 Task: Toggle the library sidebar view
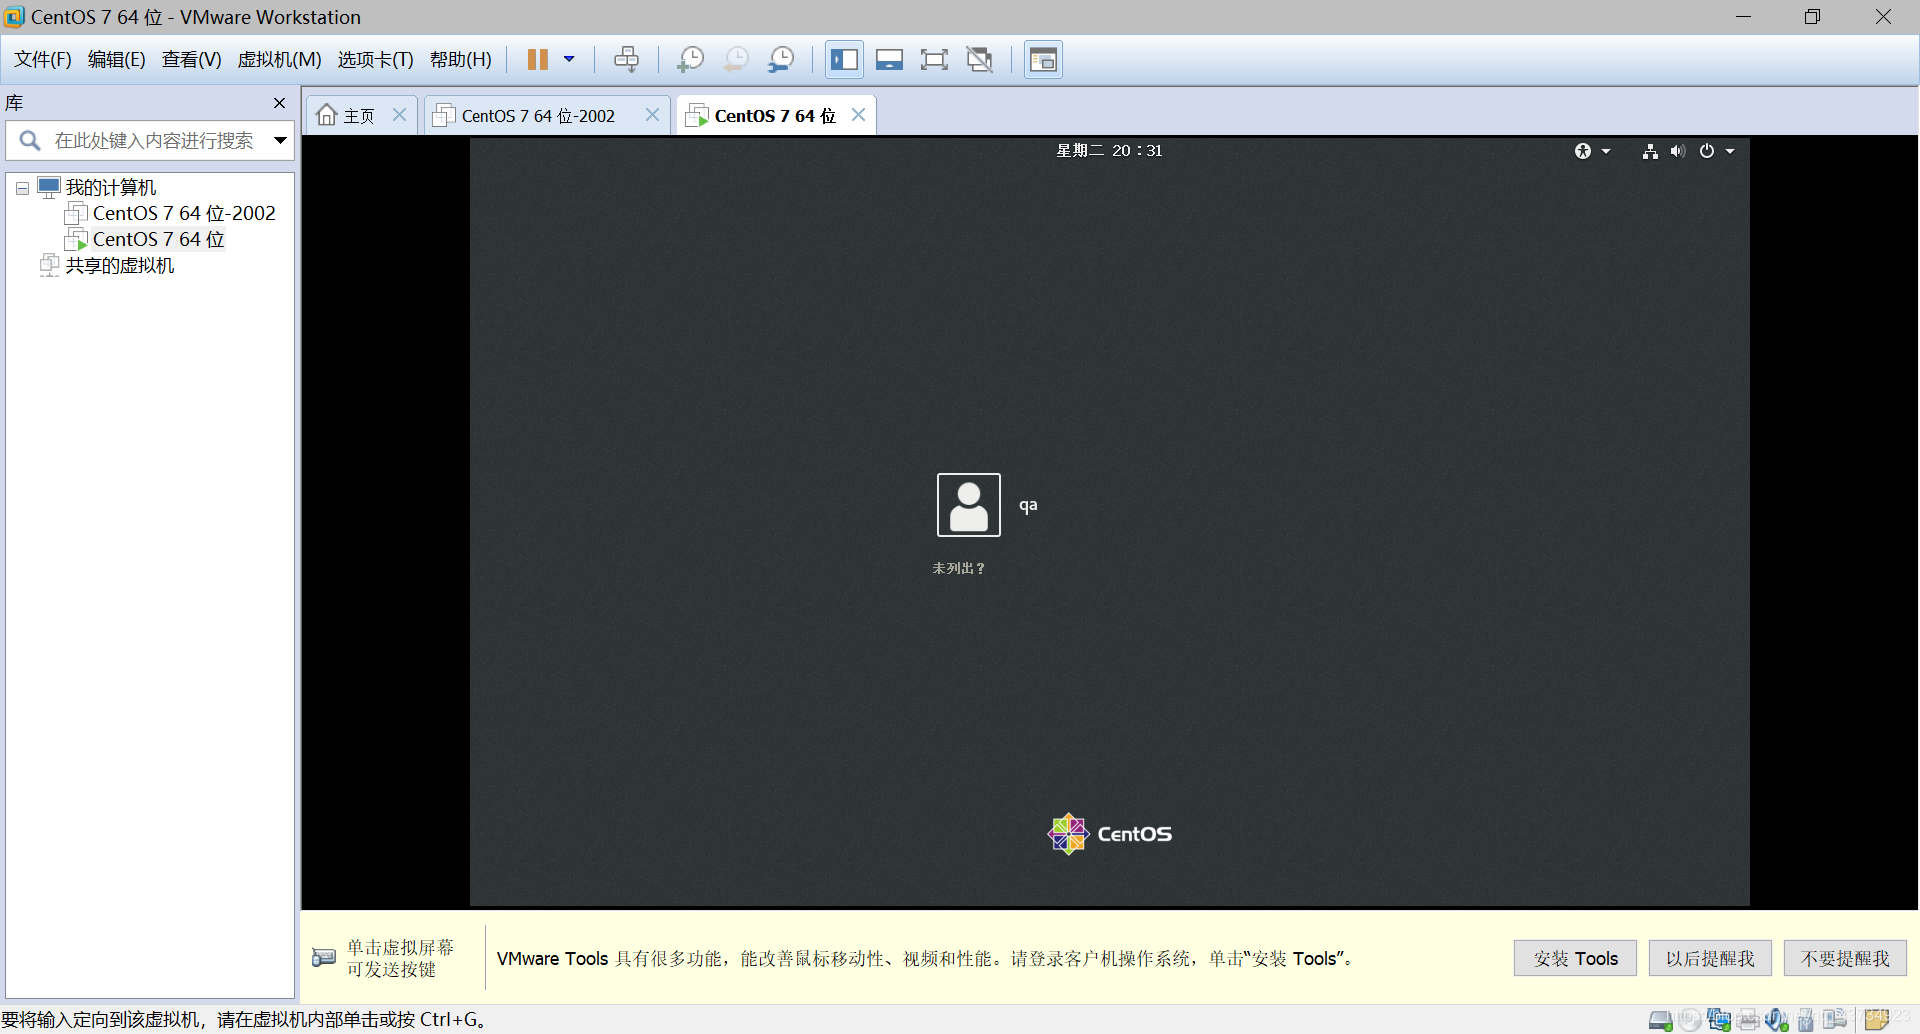(844, 60)
